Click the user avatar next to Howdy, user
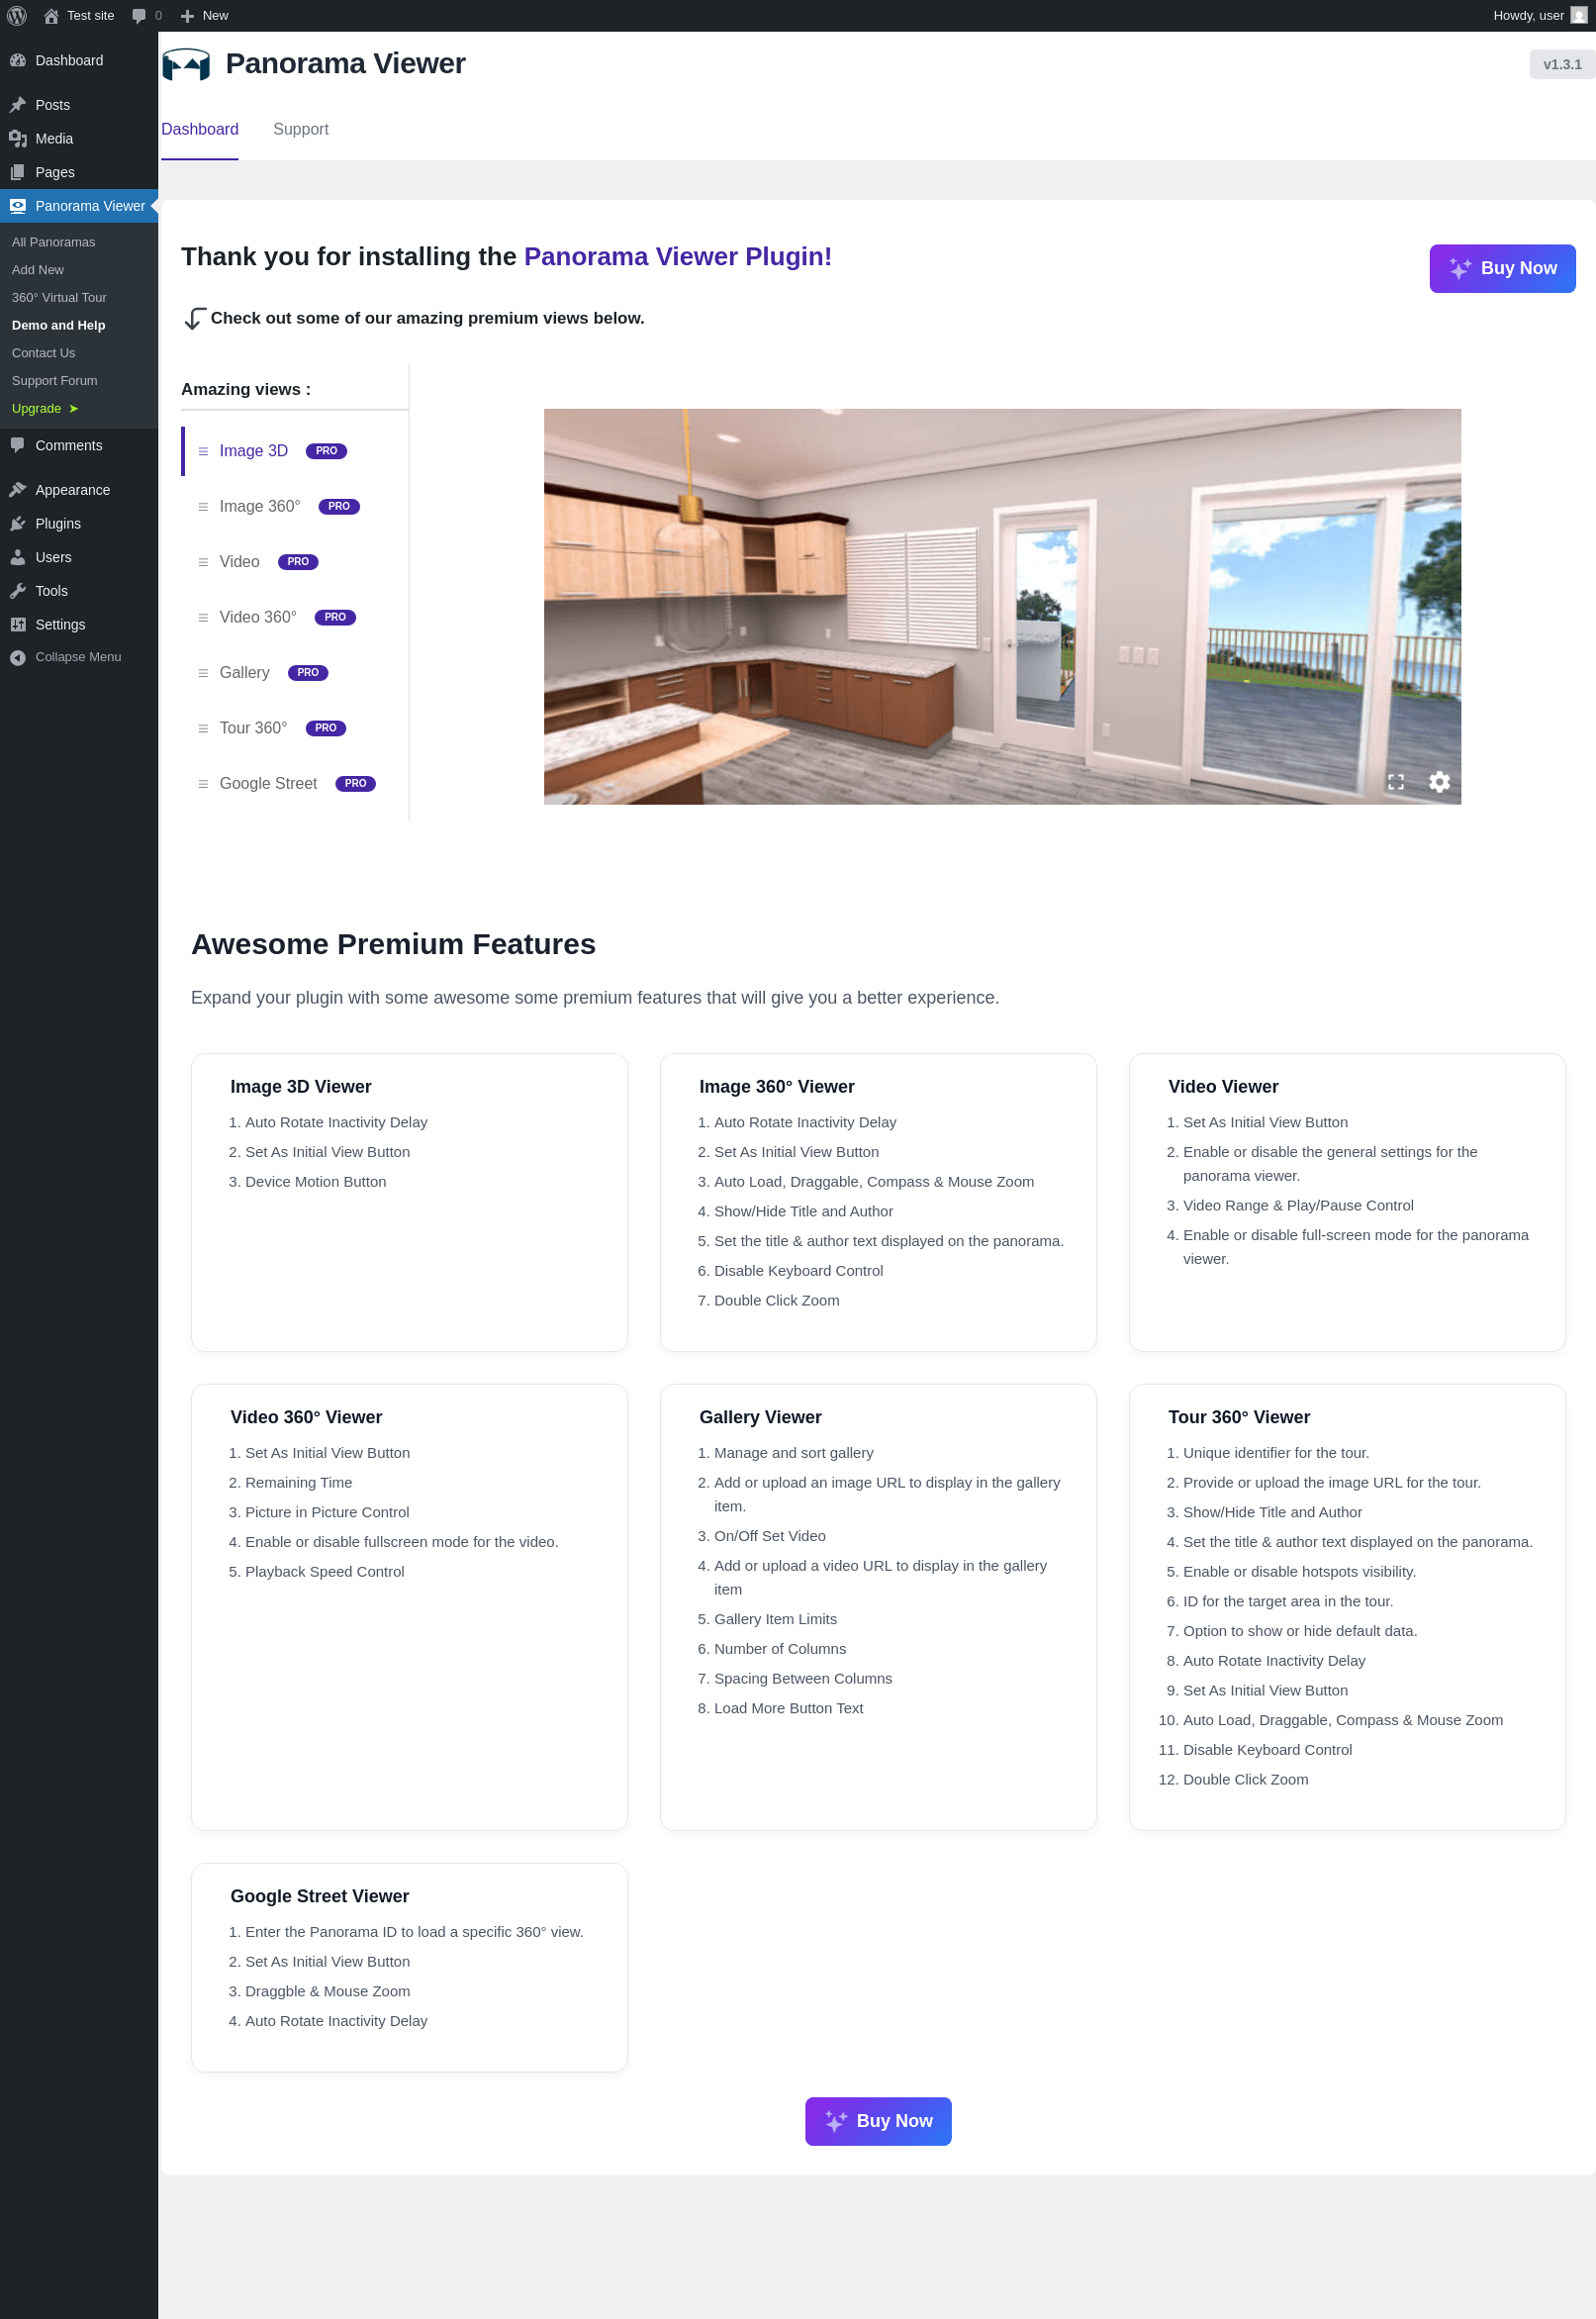This screenshot has height=2319, width=1596. point(1578,15)
